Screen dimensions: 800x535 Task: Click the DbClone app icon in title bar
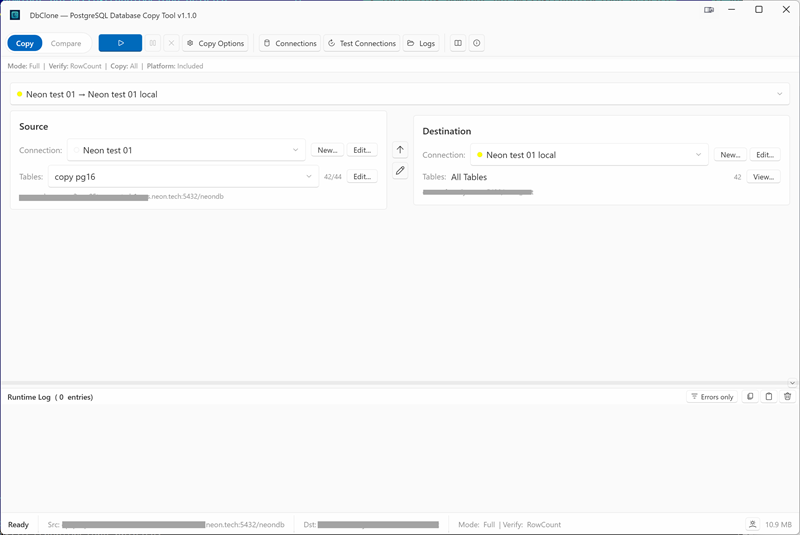15,15
